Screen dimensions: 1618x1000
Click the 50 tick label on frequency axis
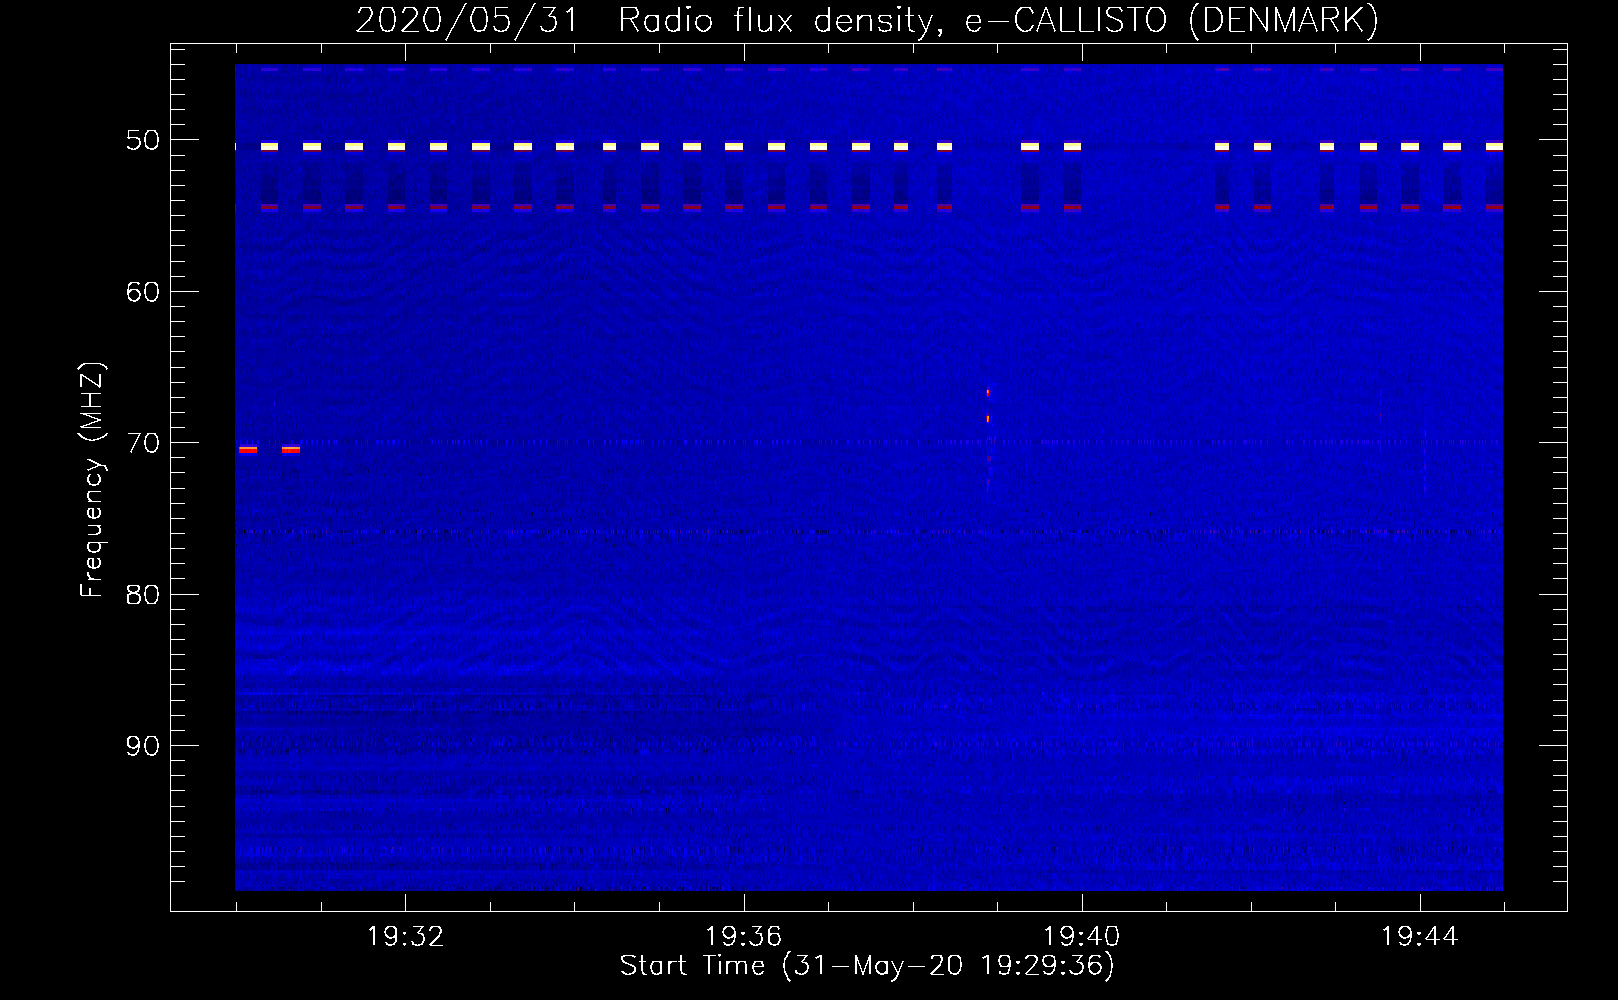pos(143,140)
